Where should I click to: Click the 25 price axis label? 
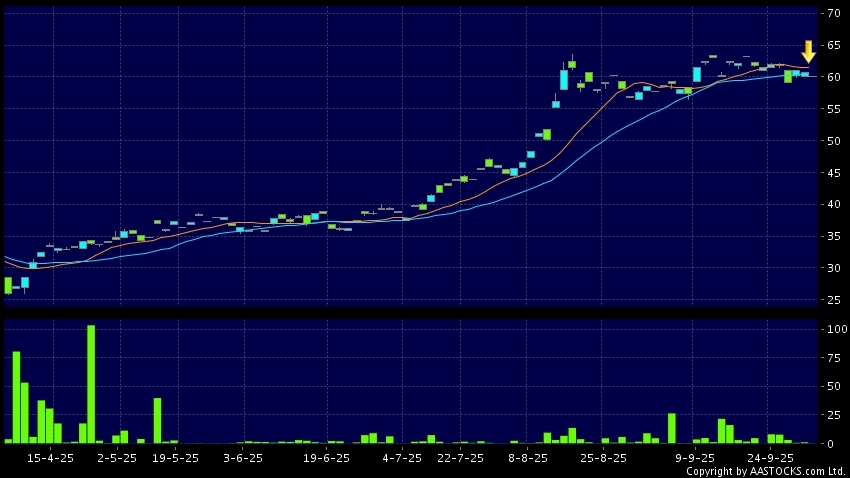click(832, 300)
